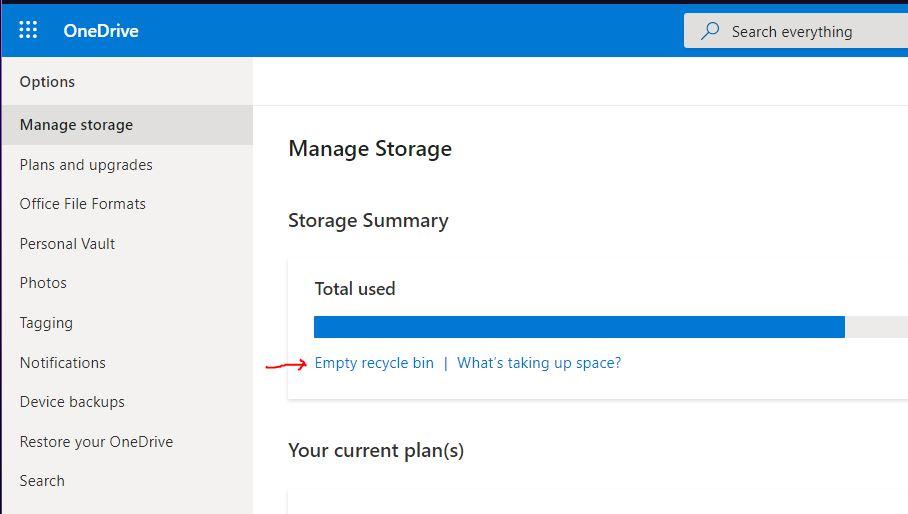The image size is (908, 514).
Task: Select Restore your OneDrive
Action: (x=96, y=442)
